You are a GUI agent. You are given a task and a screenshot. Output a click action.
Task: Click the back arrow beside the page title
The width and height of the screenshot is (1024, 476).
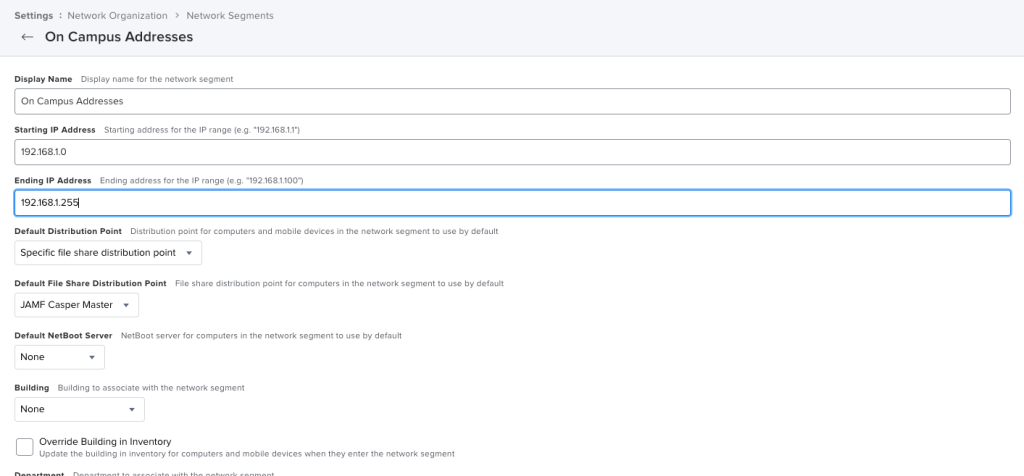coord(27,37)
